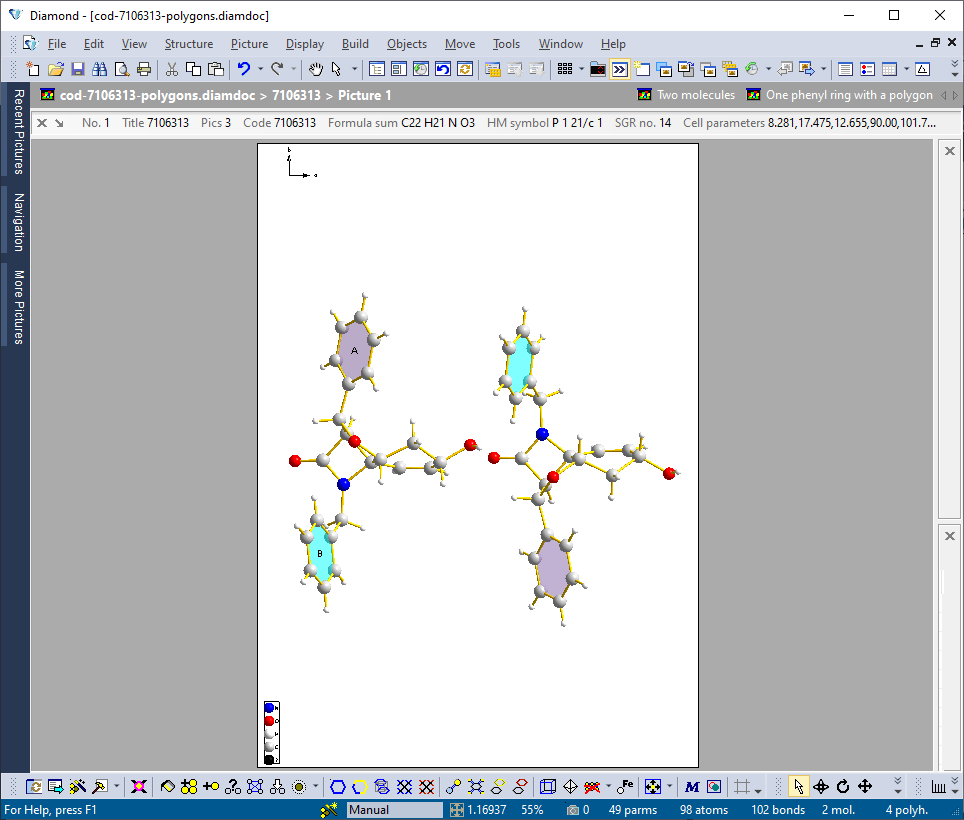Click the red atom swatch in the color legend

click(x=271, y=720)
